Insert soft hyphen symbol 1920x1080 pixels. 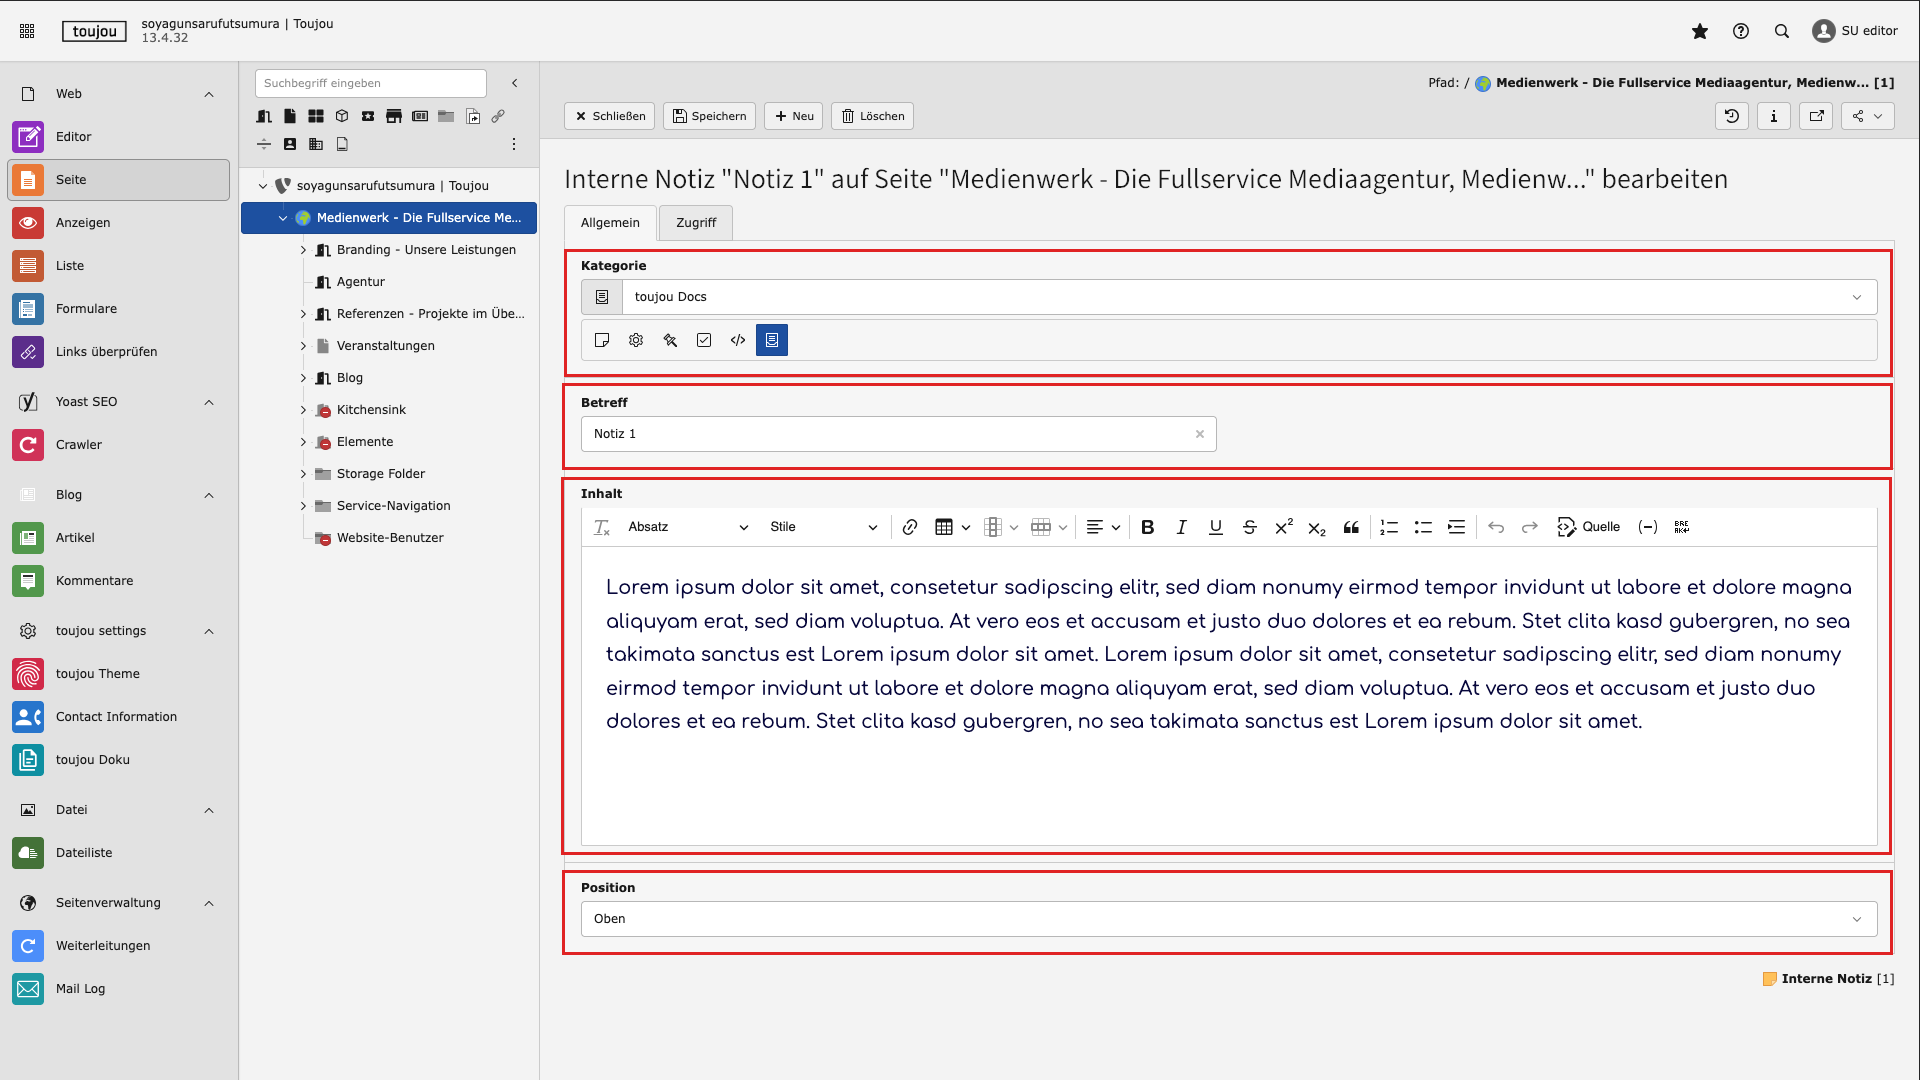[1648, 527]
